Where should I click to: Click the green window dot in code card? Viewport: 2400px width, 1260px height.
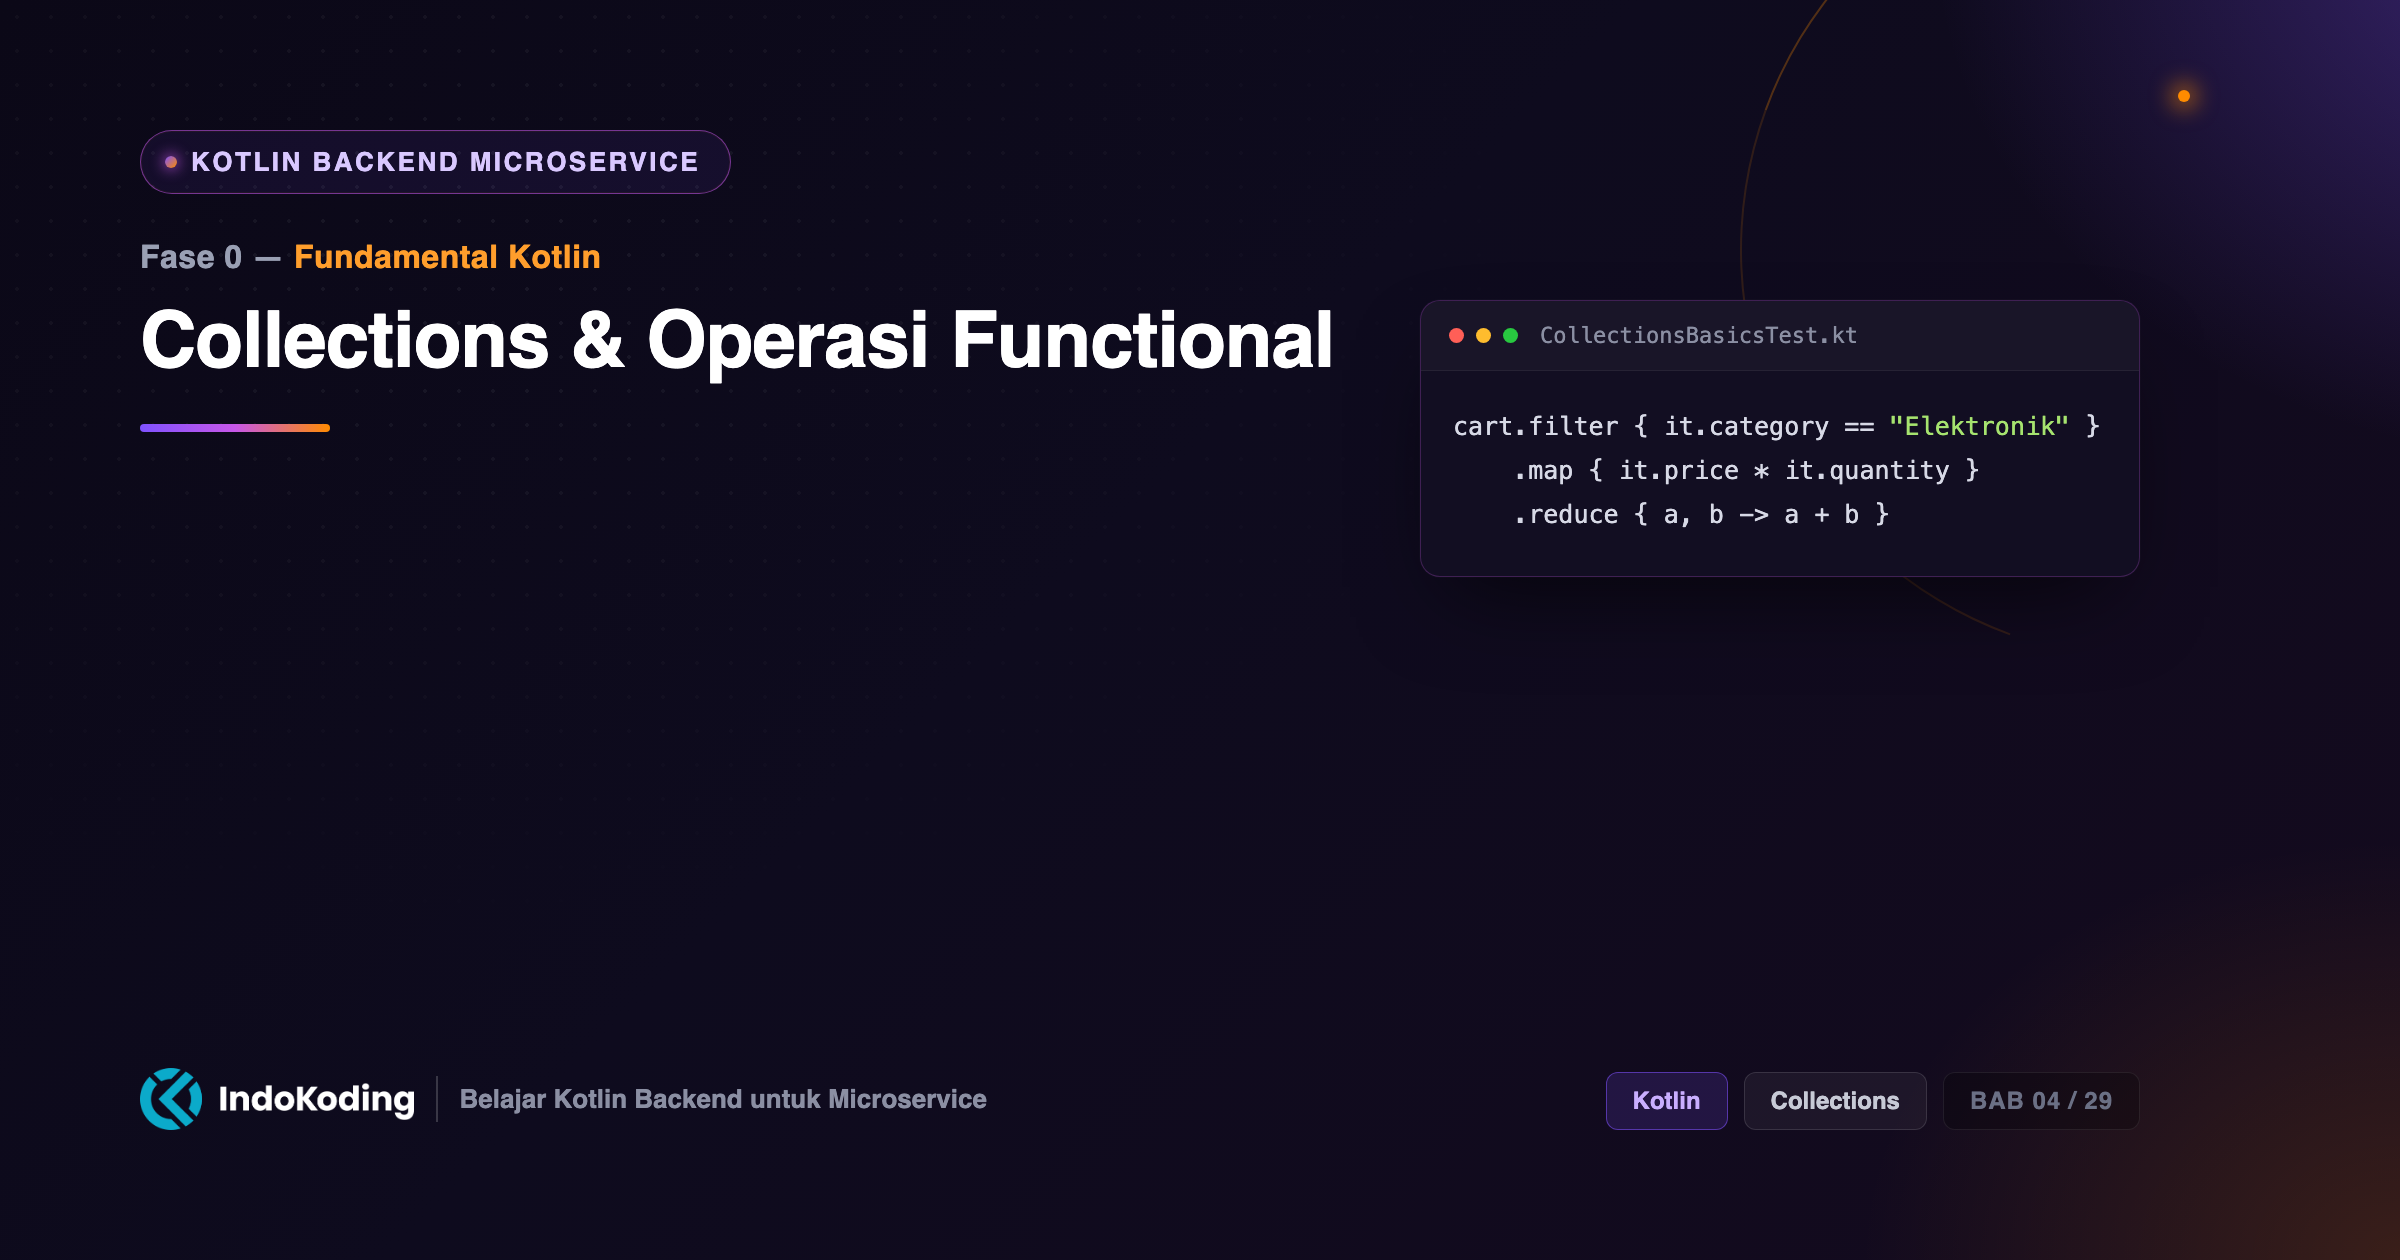point(1510,336)
